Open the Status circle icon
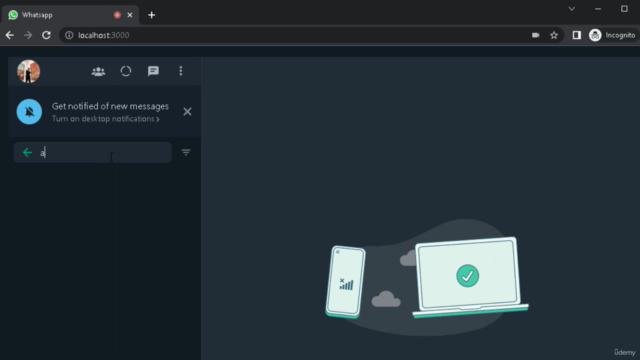The image size is (640, 360). click(x=126, y=71)
